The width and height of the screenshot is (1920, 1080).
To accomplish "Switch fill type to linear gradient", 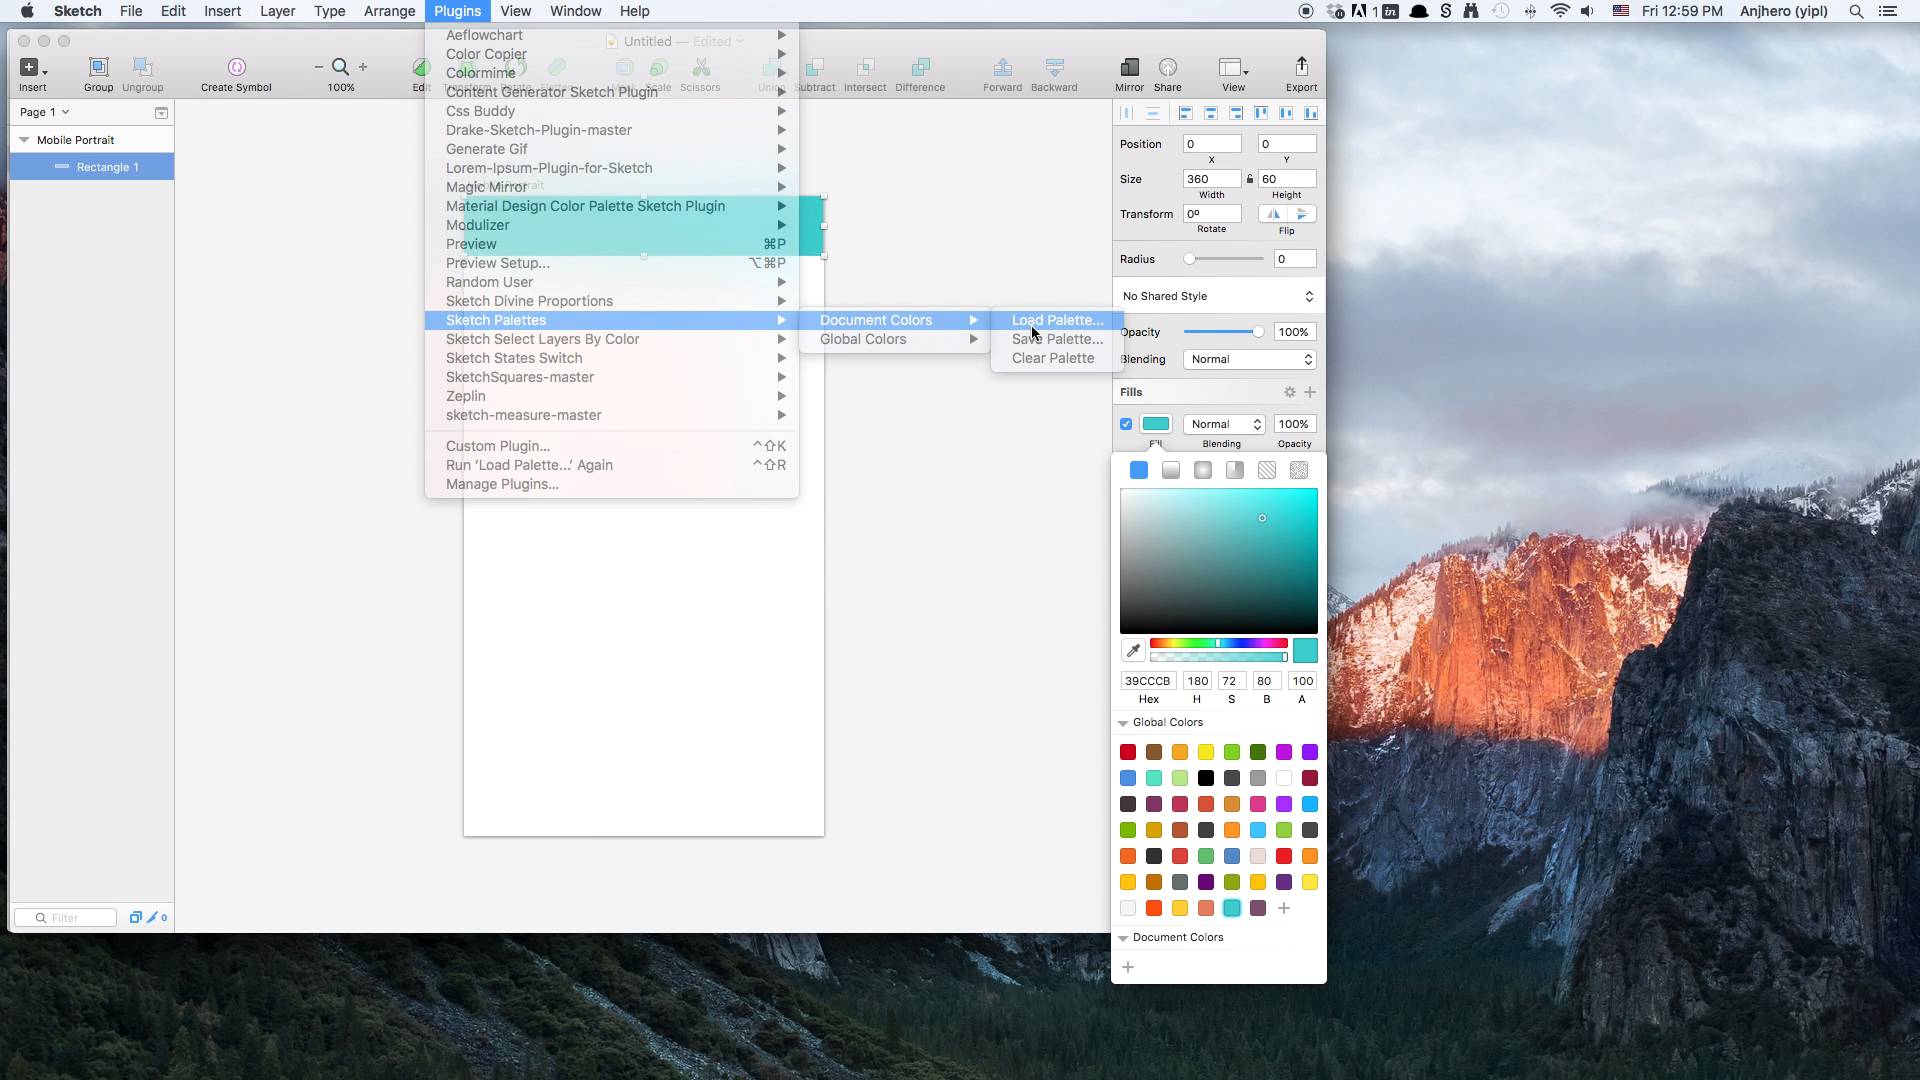I will (1170, 470).
